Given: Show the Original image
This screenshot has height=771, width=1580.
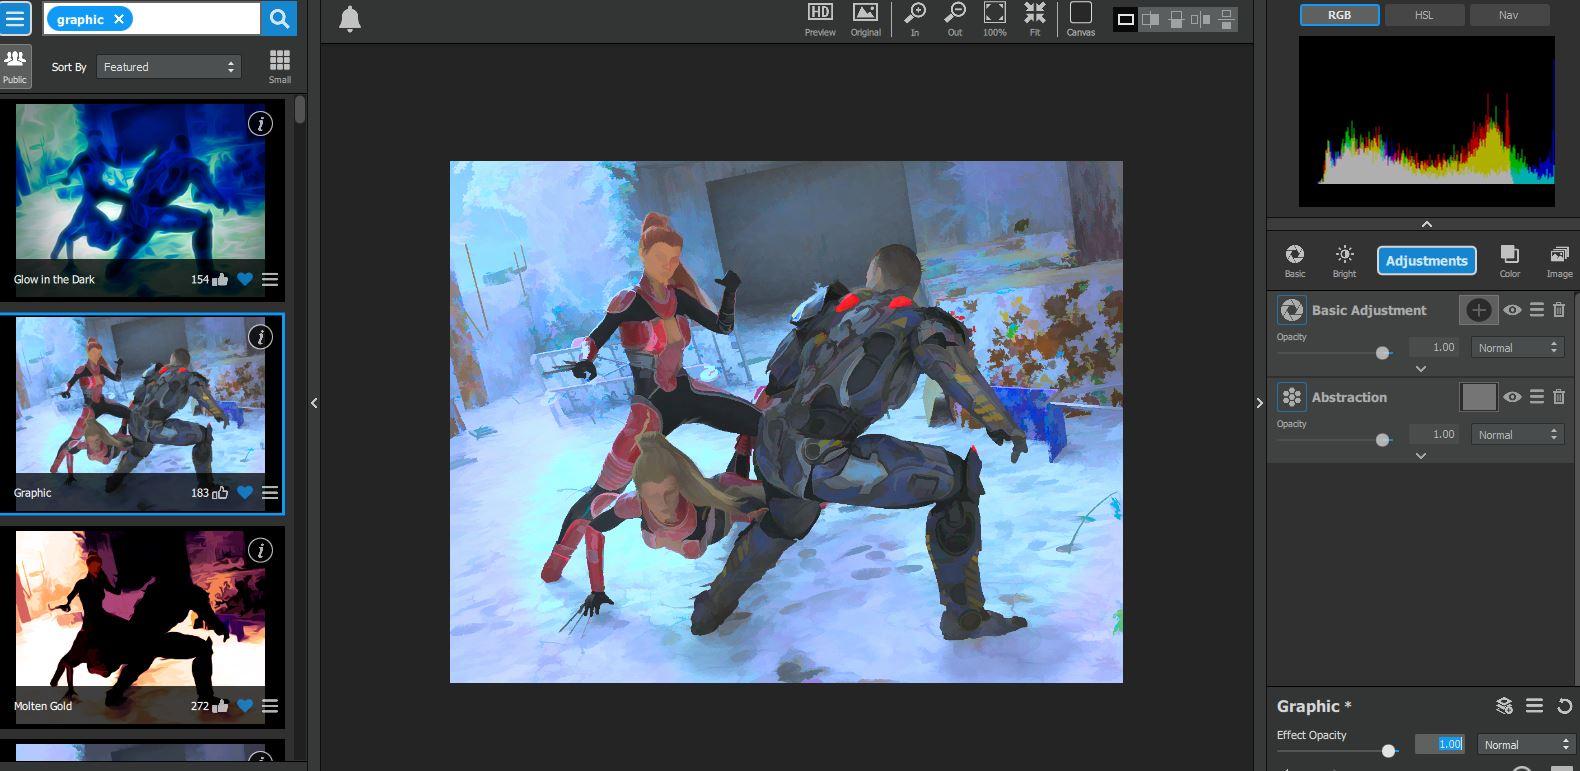Looking at the screenshot, I should pyautogui.click(x=865, y=19).
